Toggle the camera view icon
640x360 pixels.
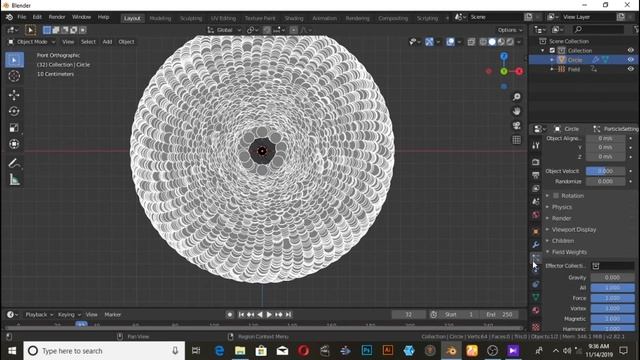point(517,125)
